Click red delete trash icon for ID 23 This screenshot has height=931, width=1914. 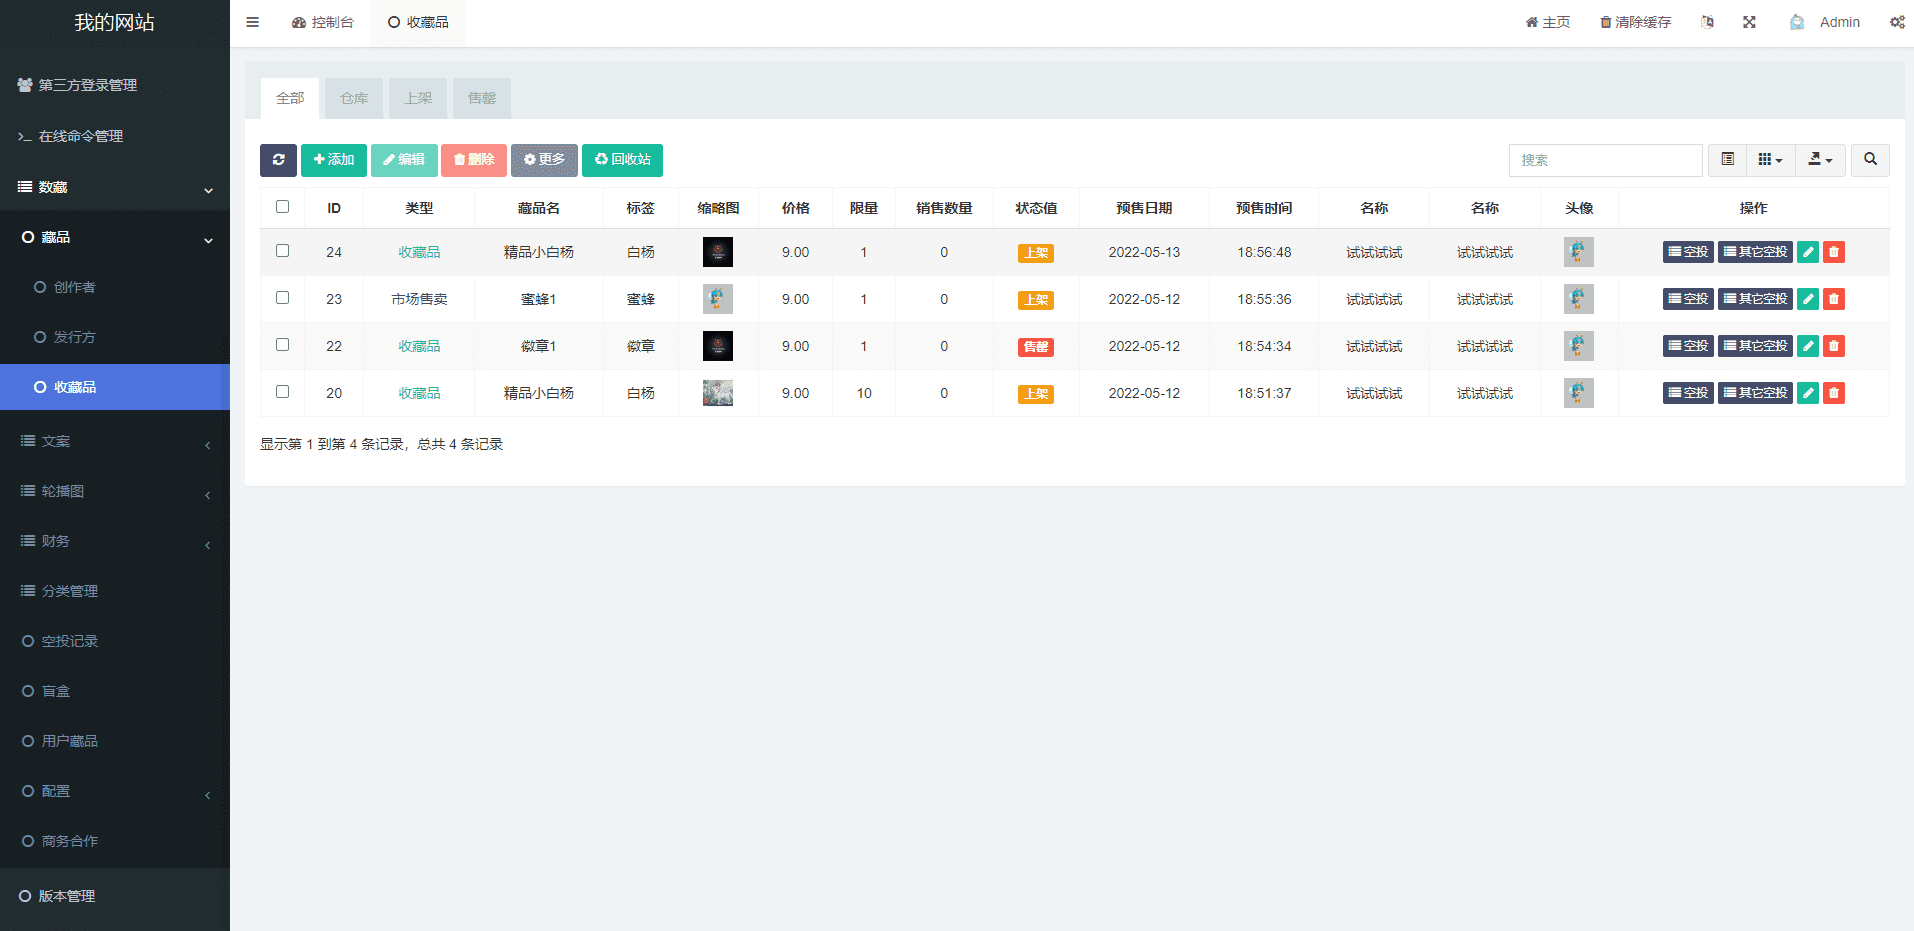click(x=1833, y=299)
